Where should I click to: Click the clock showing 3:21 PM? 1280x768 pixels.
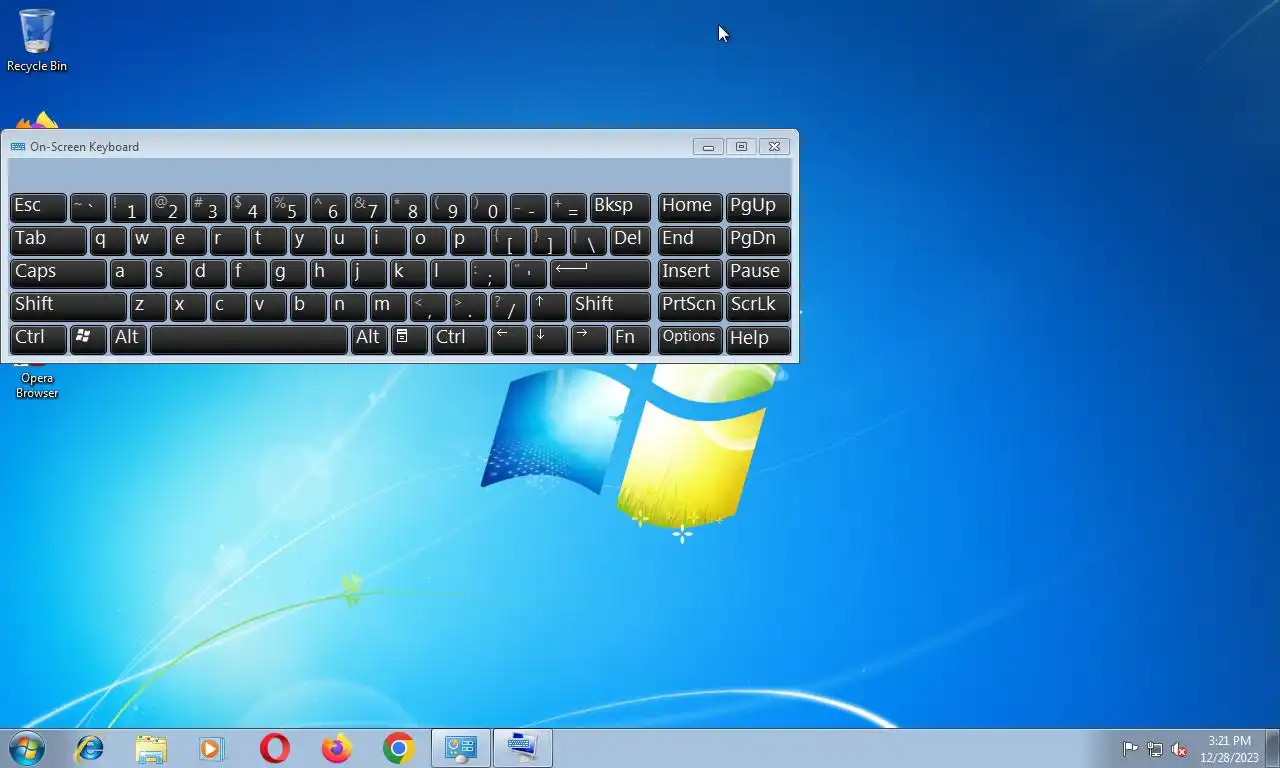coord(1229,741)
